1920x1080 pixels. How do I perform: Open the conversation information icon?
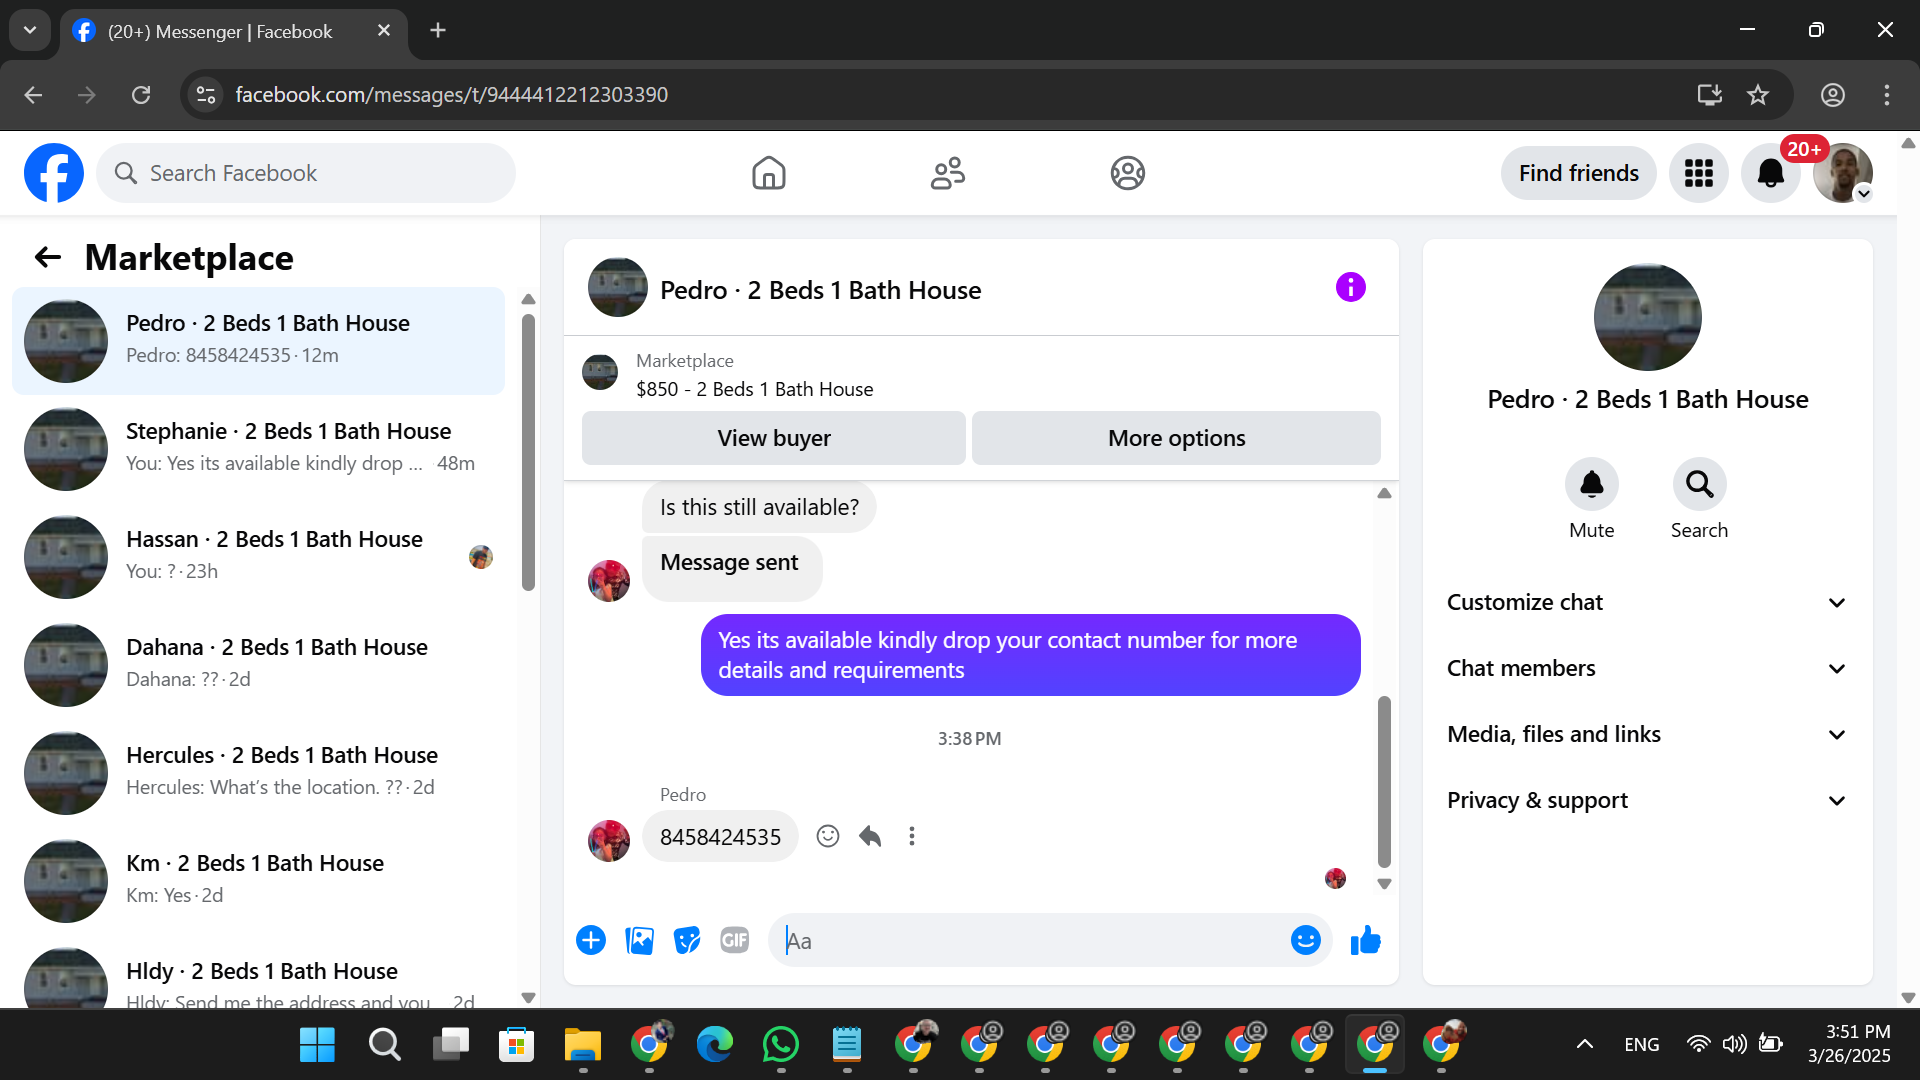click(x=1350, y=288)
